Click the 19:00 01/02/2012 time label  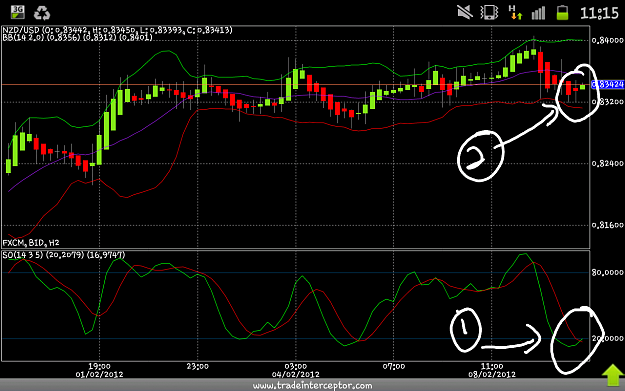[99, 370]
